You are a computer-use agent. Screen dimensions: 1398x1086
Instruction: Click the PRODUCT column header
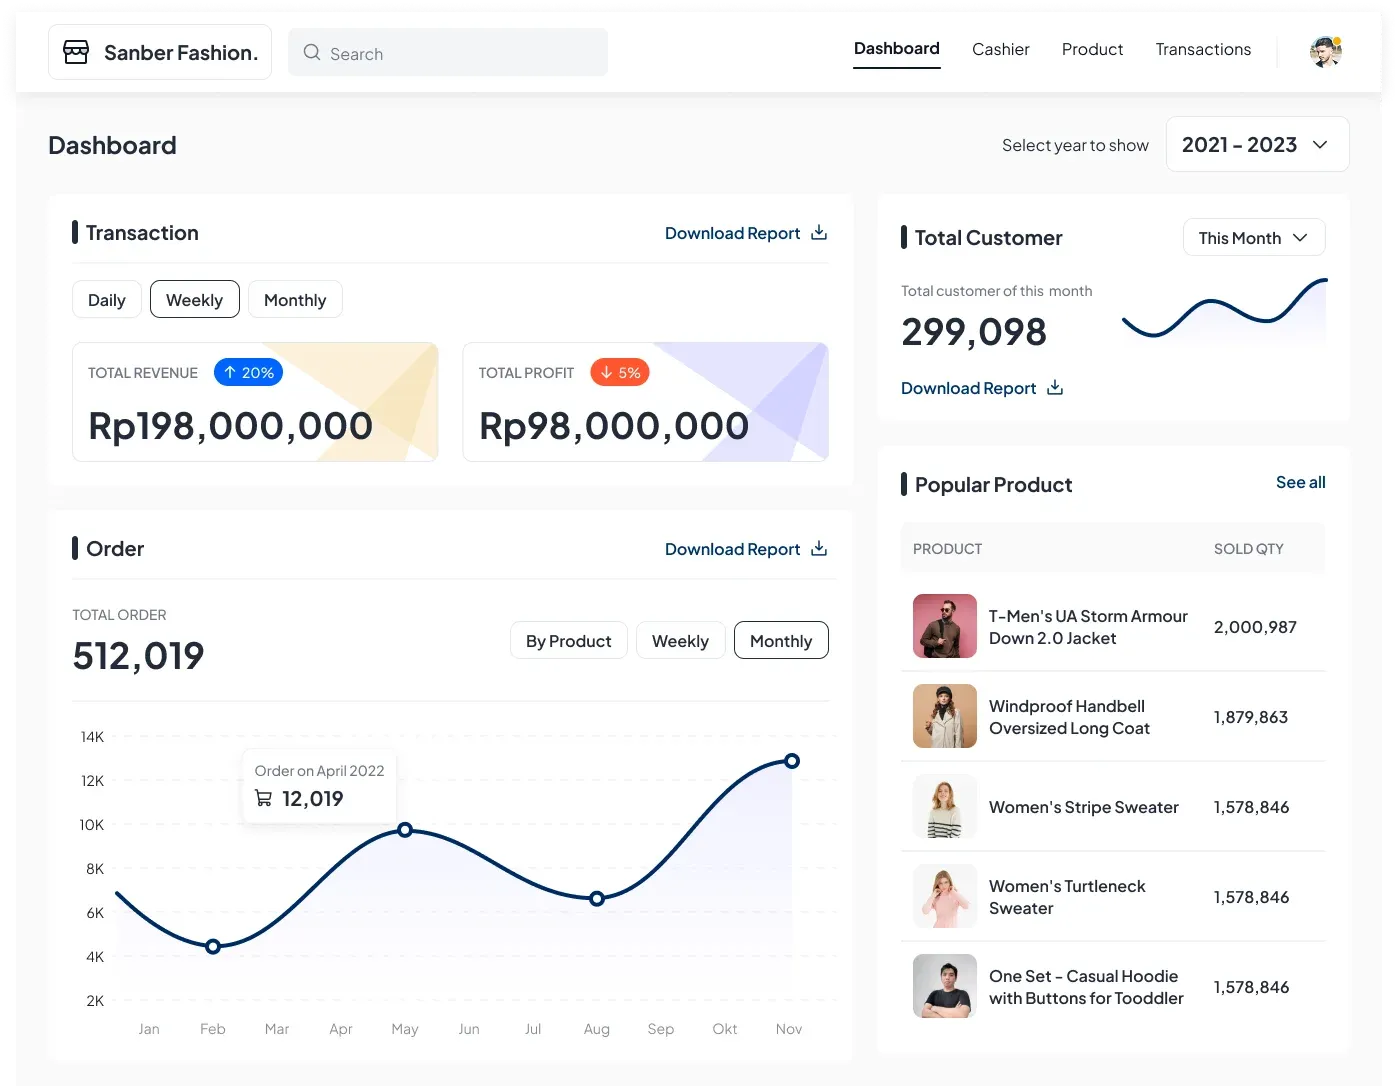click(x=947, y=549)
